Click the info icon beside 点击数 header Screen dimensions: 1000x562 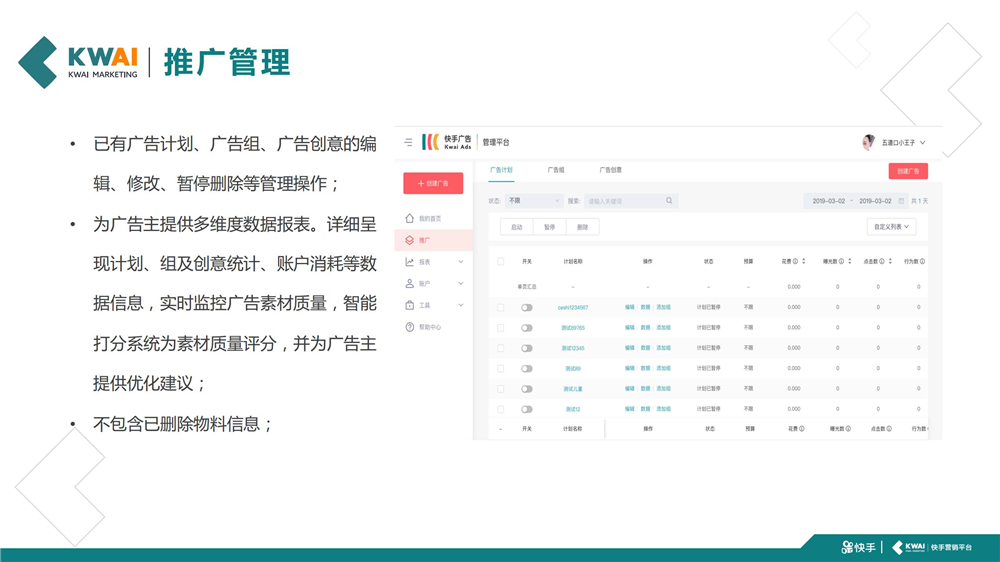click(x=882, y=262)
